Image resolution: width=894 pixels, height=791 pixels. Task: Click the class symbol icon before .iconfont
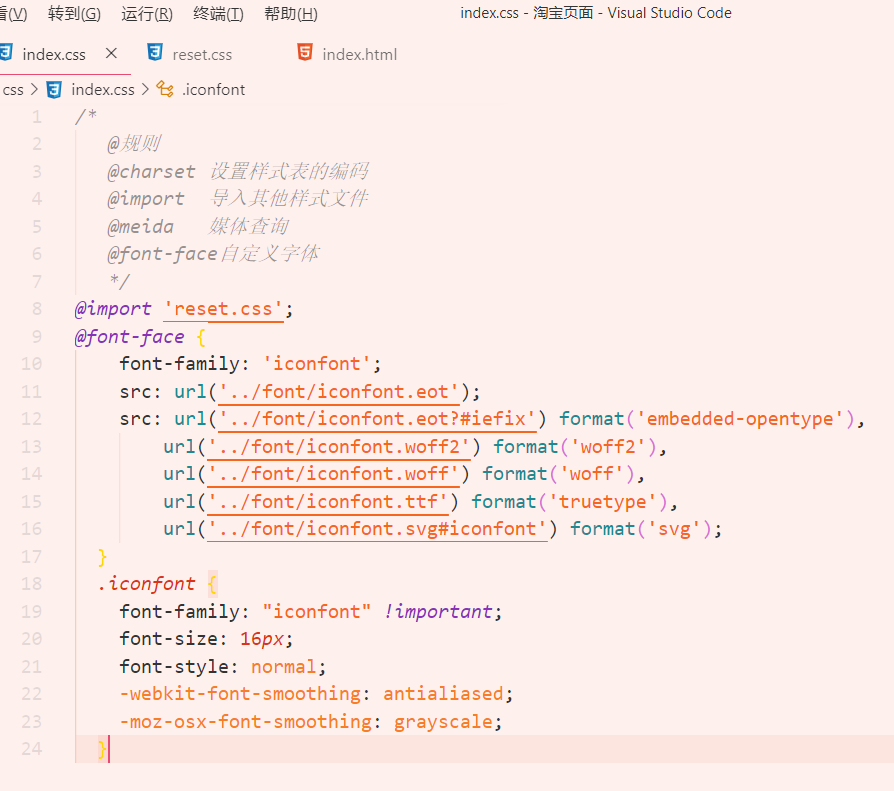165,90
